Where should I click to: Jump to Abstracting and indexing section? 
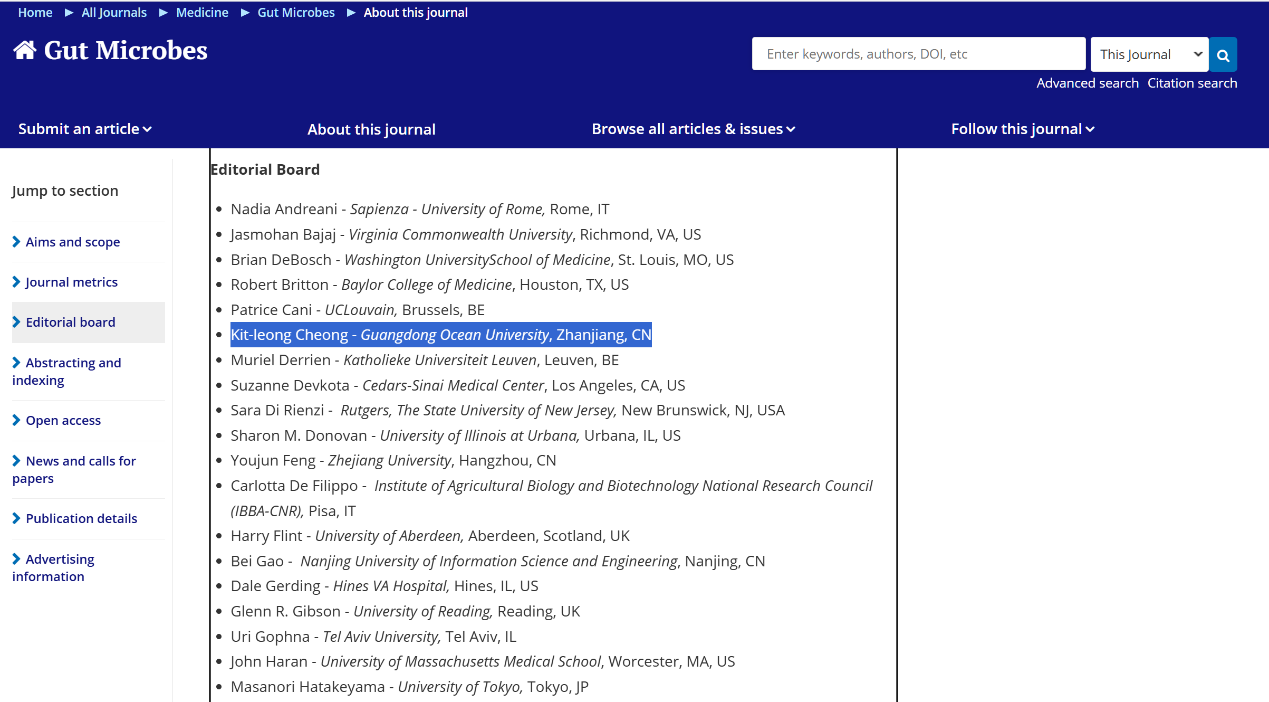click(66, 371)
